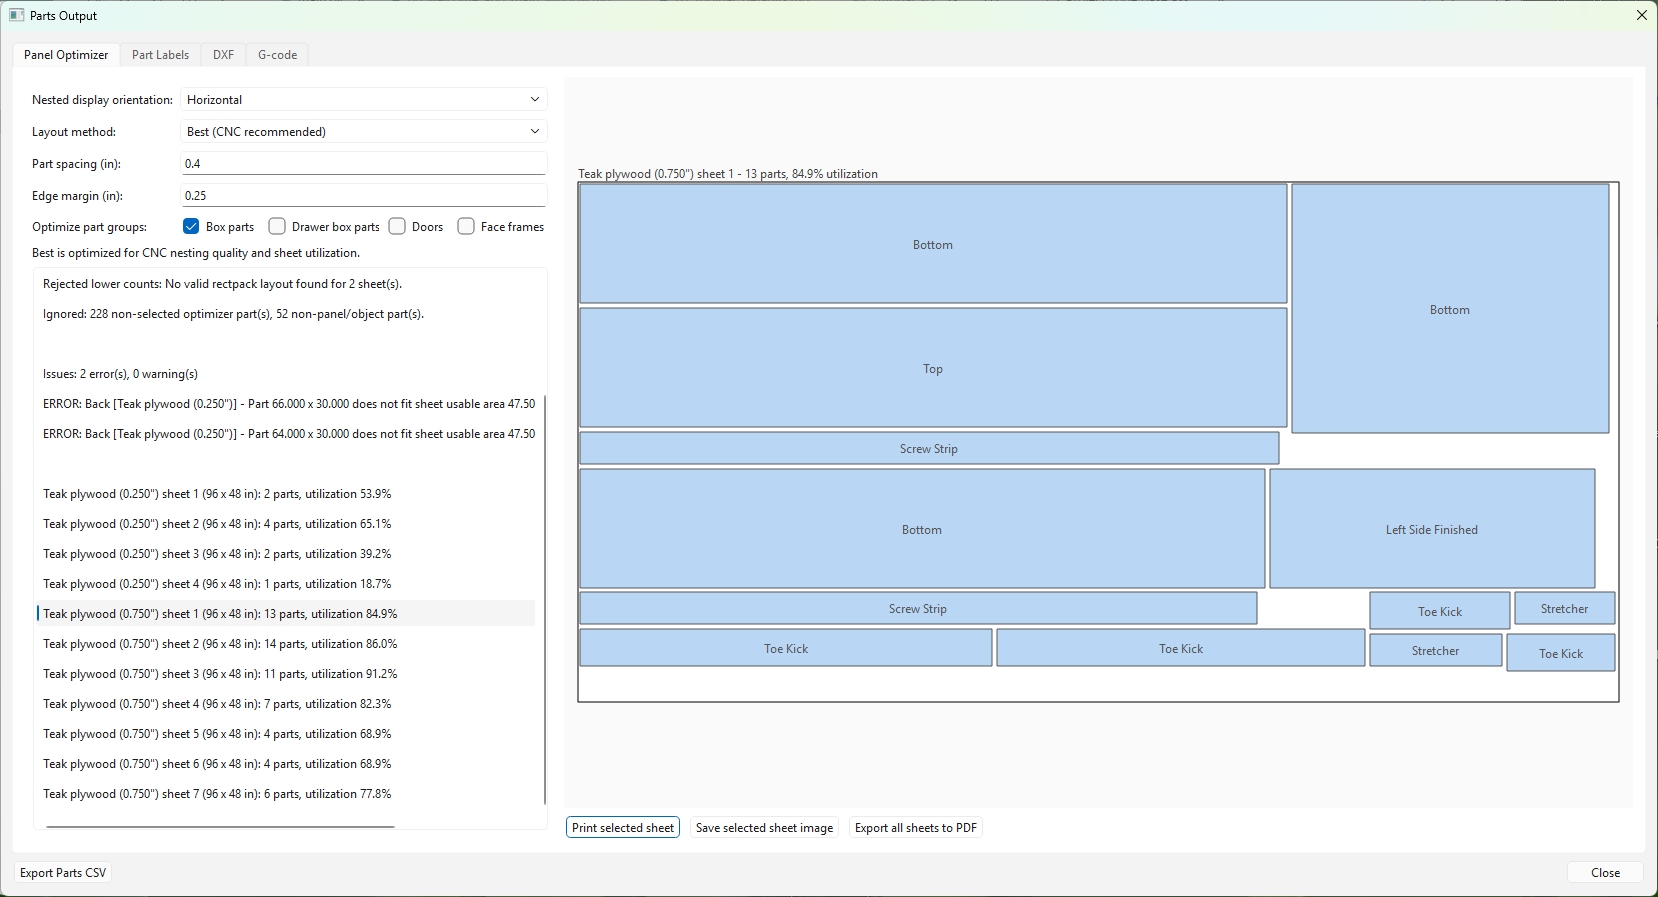Click the 64.000 x 30.000 Back error line
The width and height of the screenshot is (1658, 897).
286,434
